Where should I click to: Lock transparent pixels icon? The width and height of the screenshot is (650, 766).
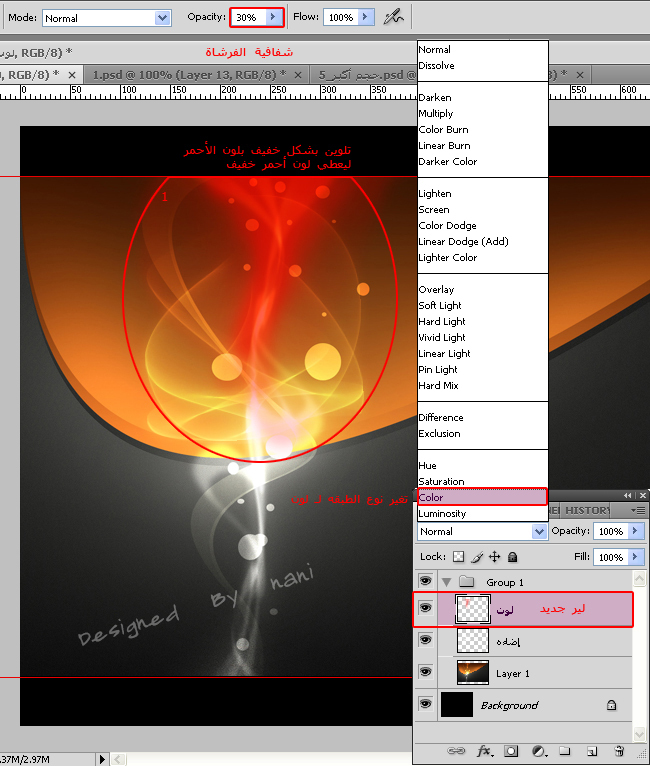tap(459, 556)
